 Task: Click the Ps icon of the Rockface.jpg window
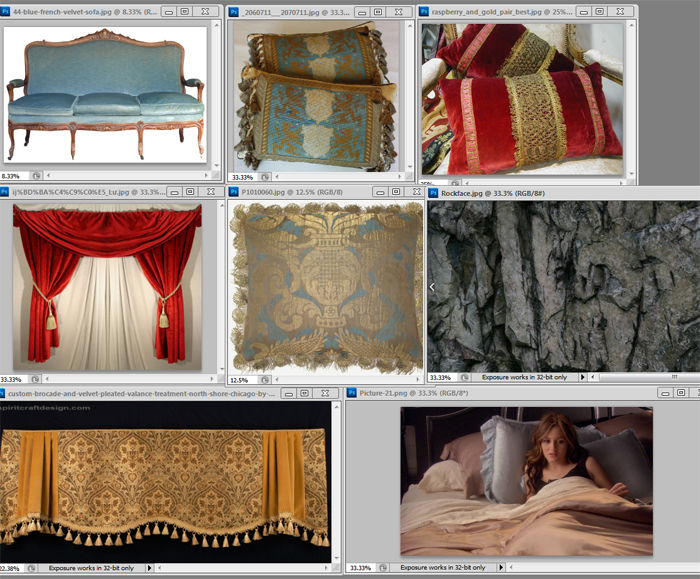(x=433, y=193)
